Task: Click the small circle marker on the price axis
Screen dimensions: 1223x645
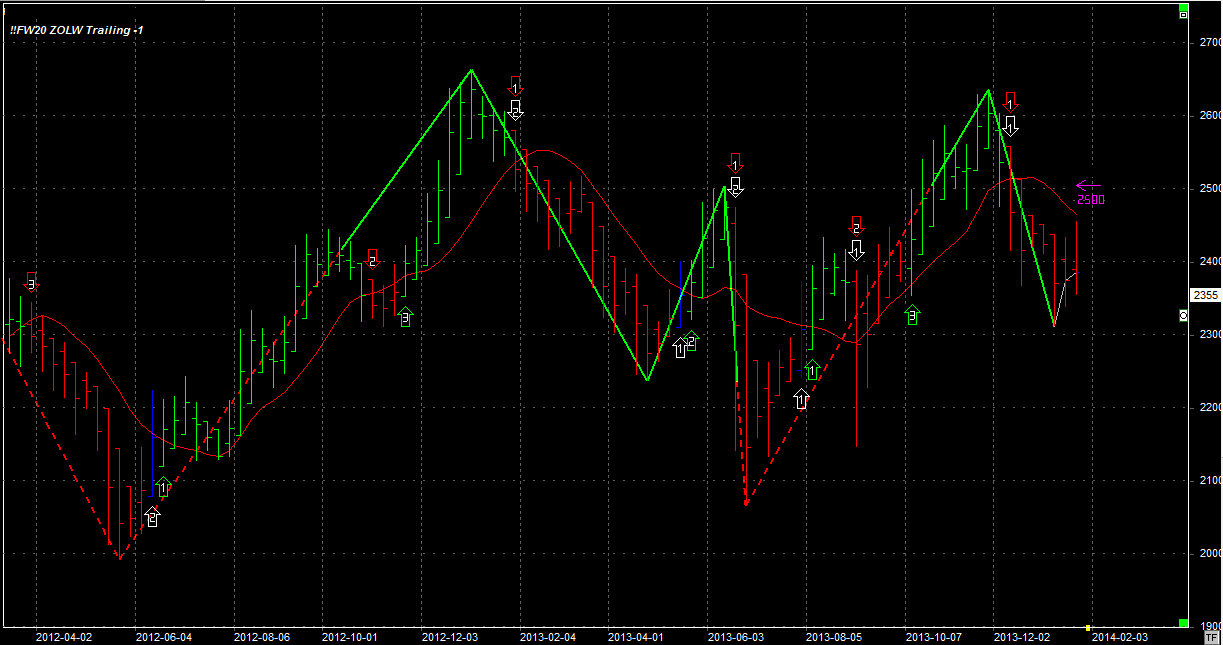Action: tap(1184, 315)
